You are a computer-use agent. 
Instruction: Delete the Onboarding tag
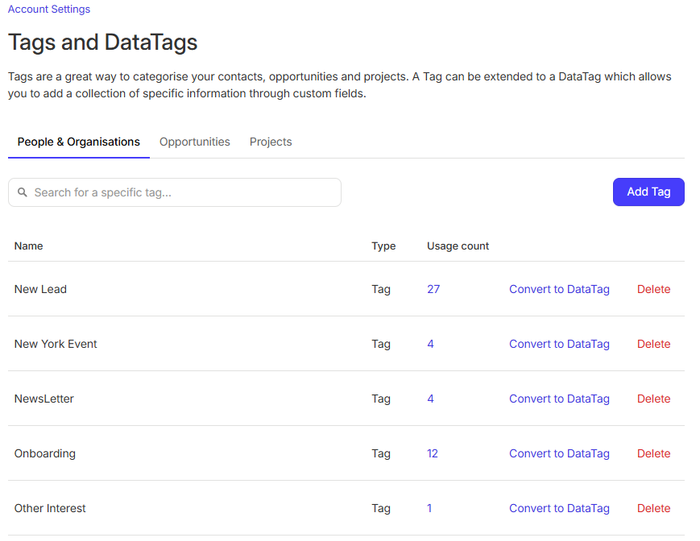(x=654, y=454)
